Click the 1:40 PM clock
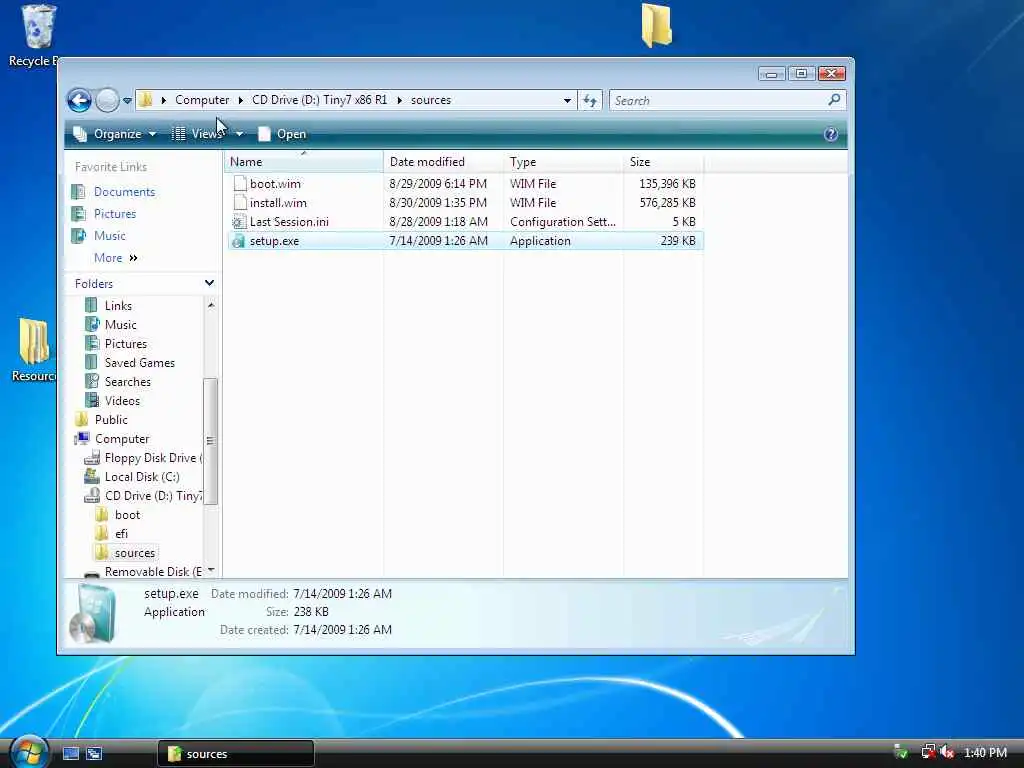This screenshot has width=1024, height=768. (985, 753)
